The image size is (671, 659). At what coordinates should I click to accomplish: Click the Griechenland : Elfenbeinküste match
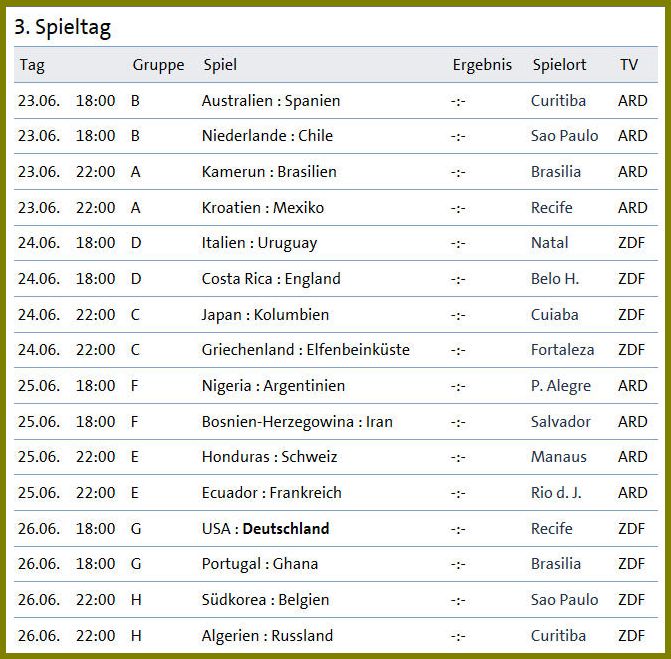click(x=306, y=350)
